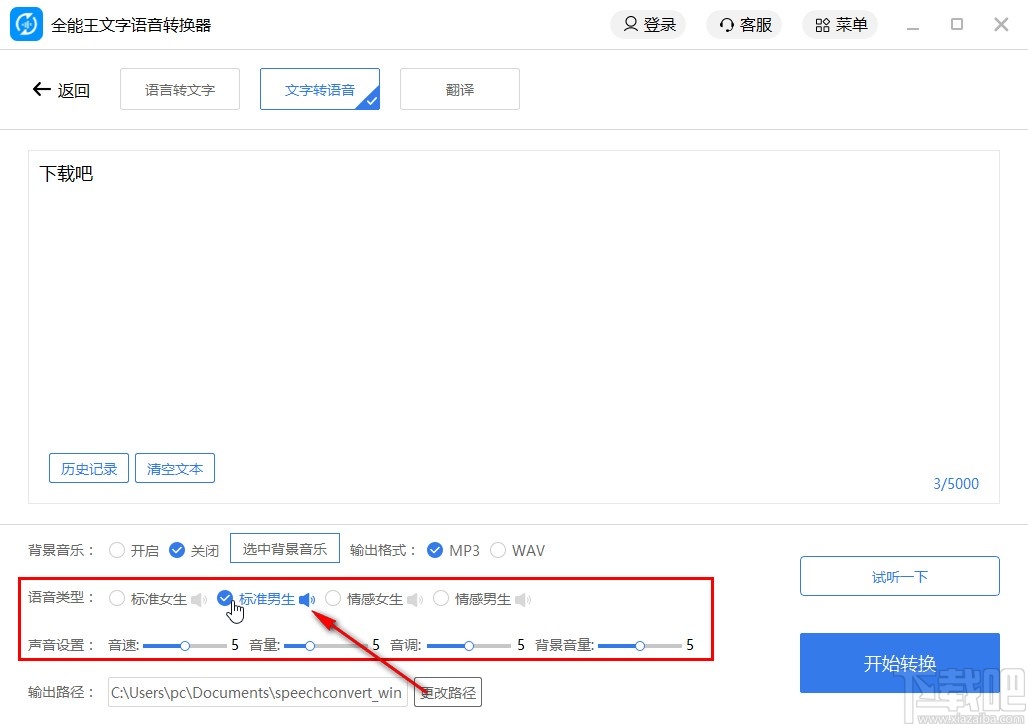The width and height of the screenshot is (1028, 724).
Task: Open 历史记录 to view history
Action: point(88,468)
